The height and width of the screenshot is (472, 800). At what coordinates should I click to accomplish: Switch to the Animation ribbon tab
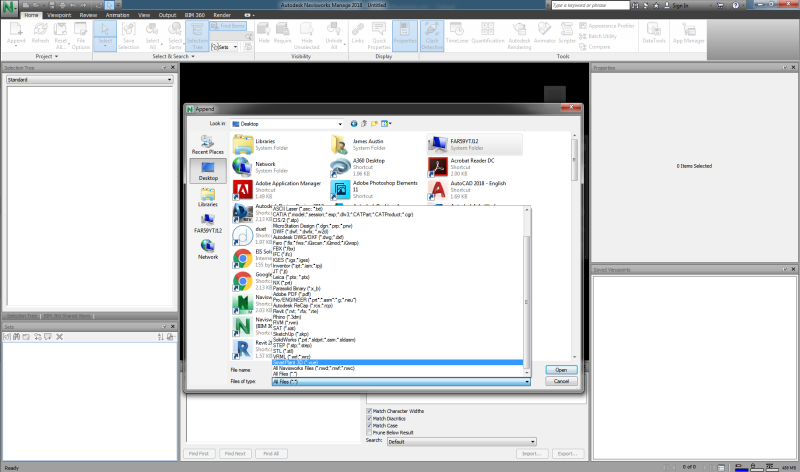click(x=117, y=15)
